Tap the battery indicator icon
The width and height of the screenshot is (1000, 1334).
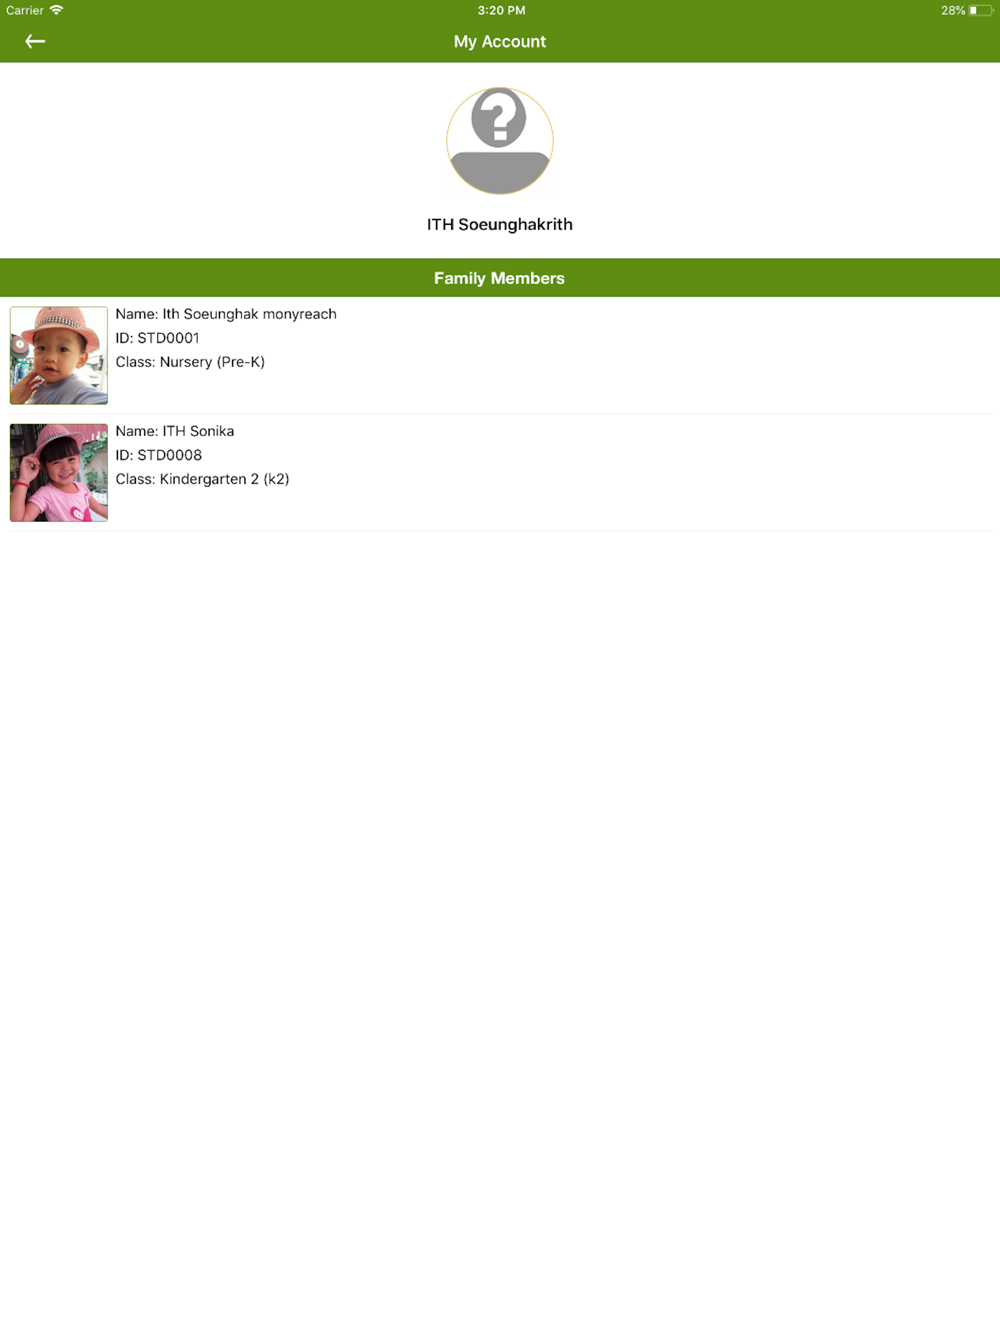980,10
